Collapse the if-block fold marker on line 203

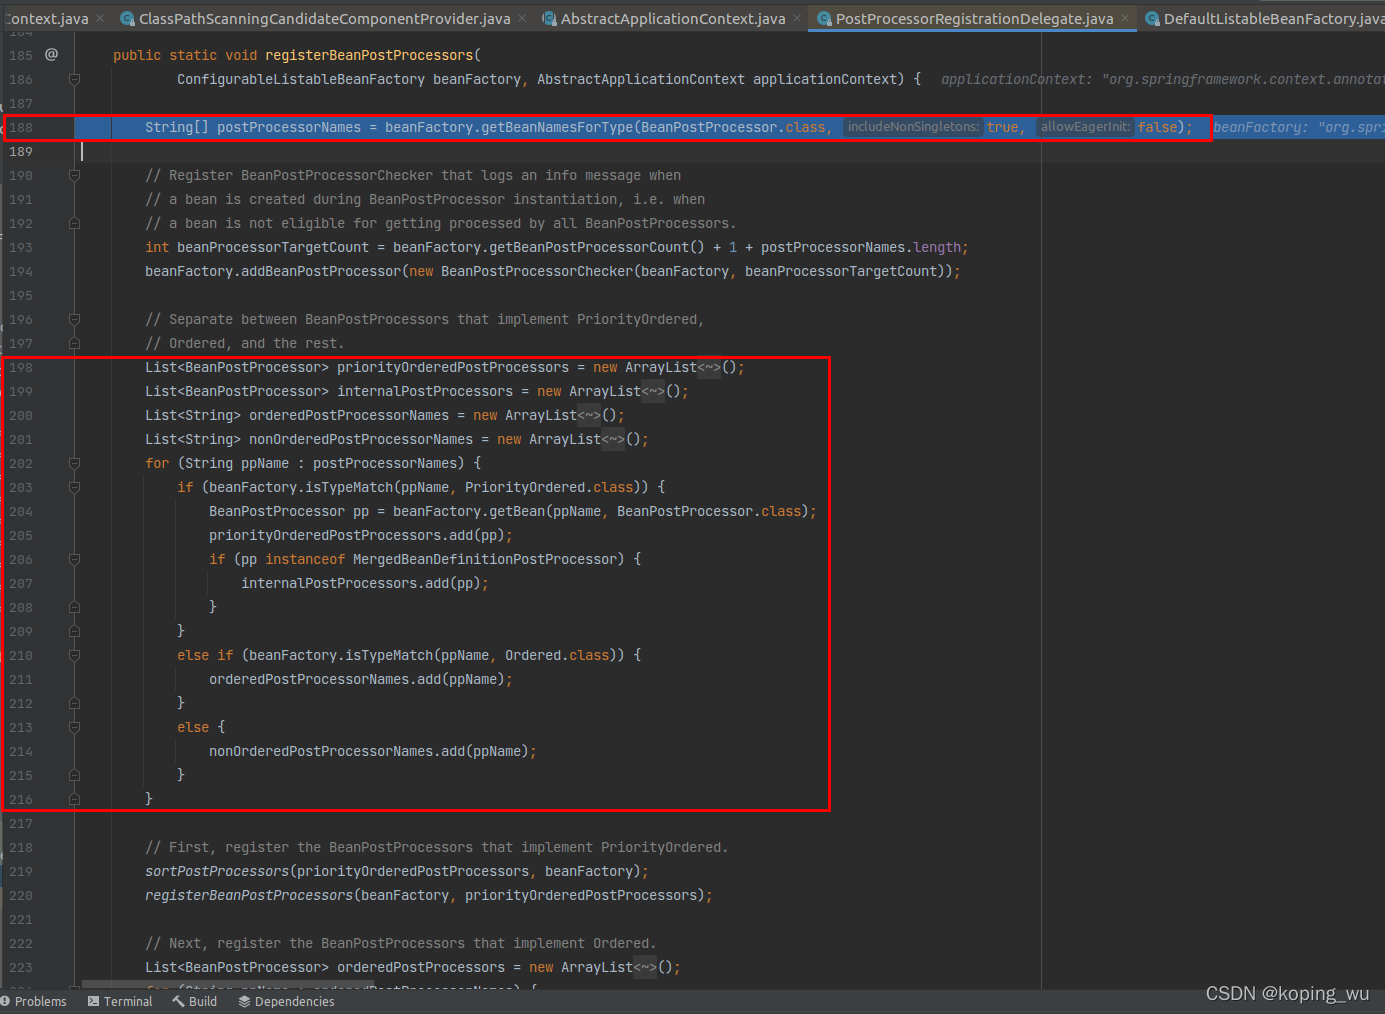coord(74,487)
